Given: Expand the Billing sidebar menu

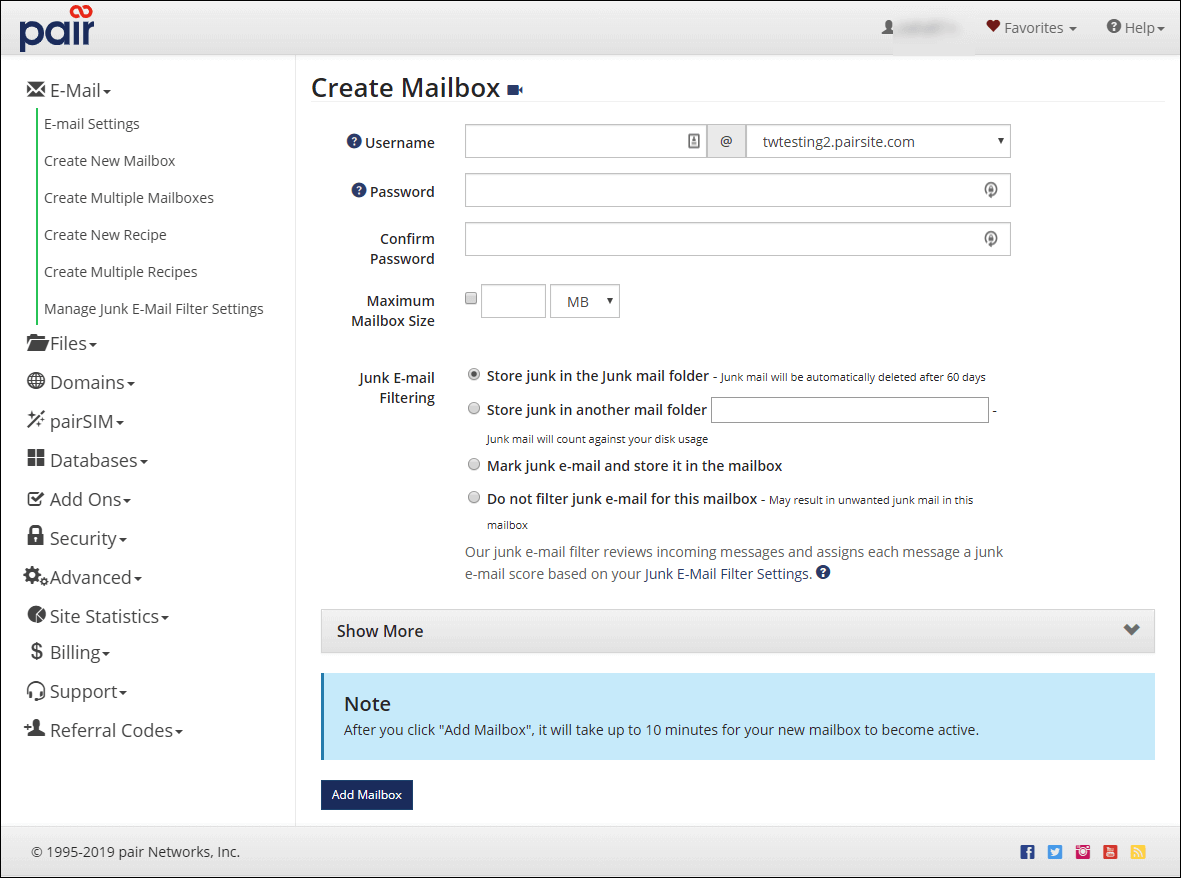Looking at the screenshot, I should point(69,652).
